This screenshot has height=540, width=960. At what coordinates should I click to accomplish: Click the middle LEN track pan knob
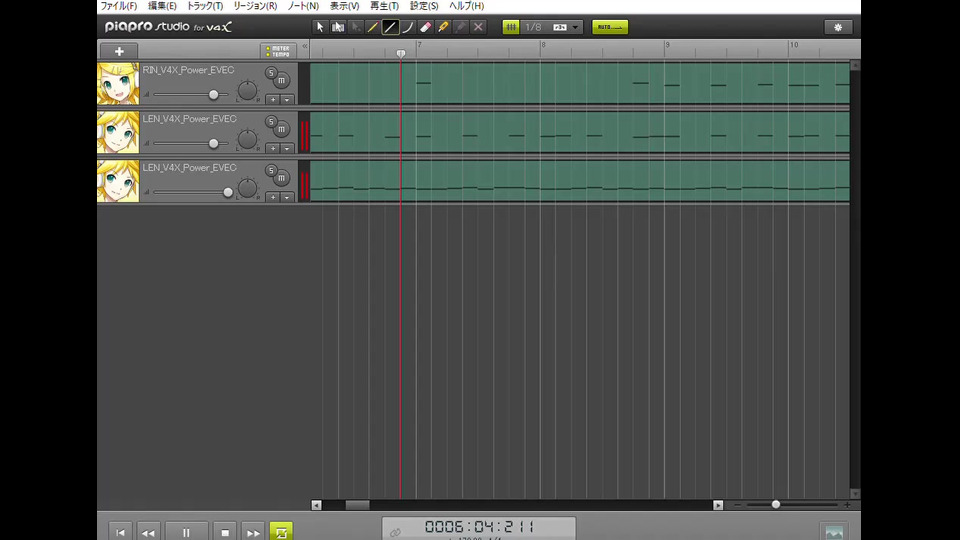247,140
